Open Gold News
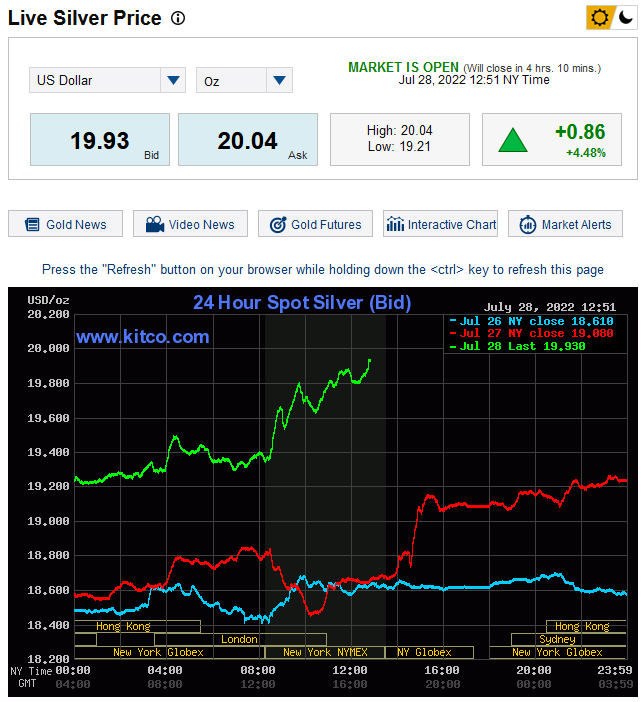 click(x=65, y=224)
